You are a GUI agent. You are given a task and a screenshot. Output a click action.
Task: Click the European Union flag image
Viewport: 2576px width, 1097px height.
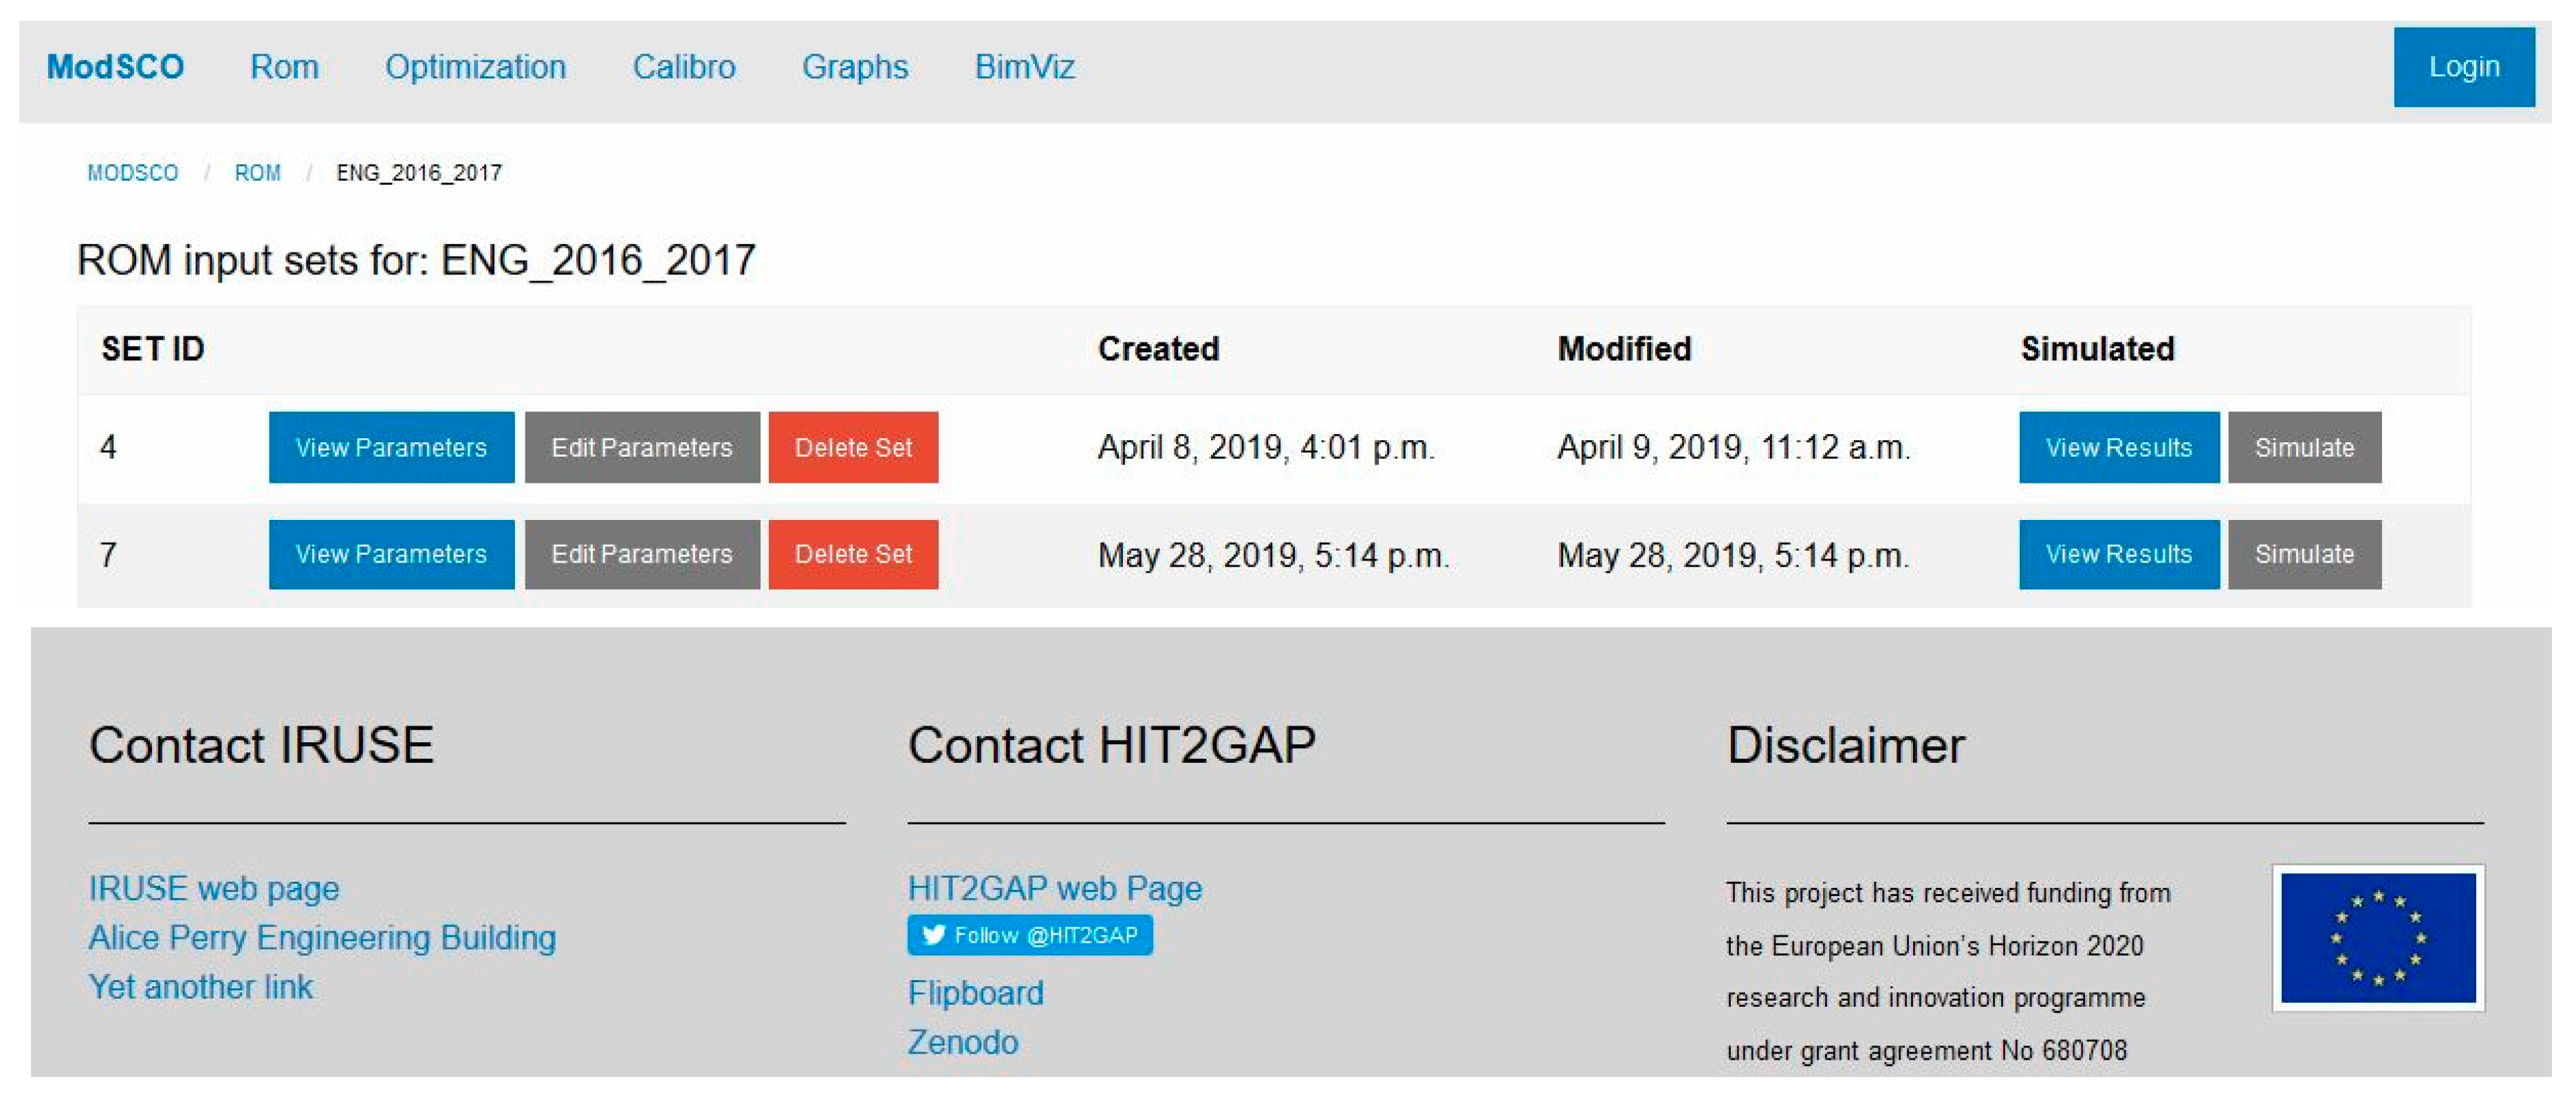(2377, 938)
